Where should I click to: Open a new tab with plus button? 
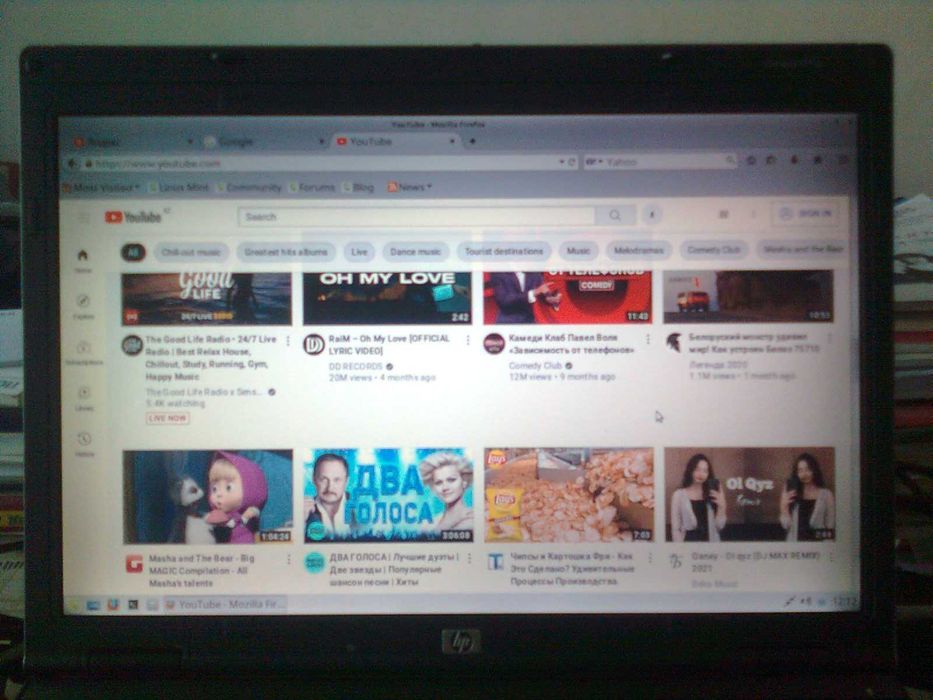pos(472,141)
